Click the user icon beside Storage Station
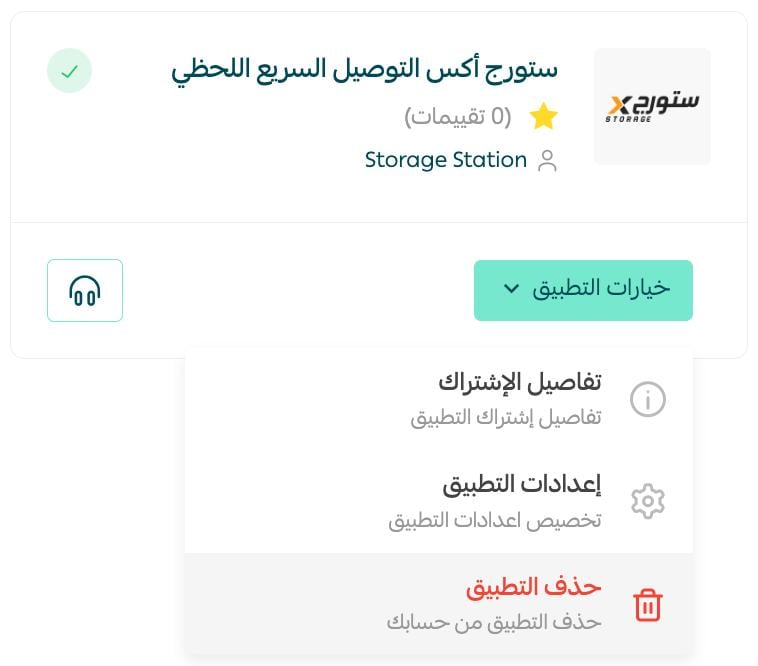 coord(547,160)
